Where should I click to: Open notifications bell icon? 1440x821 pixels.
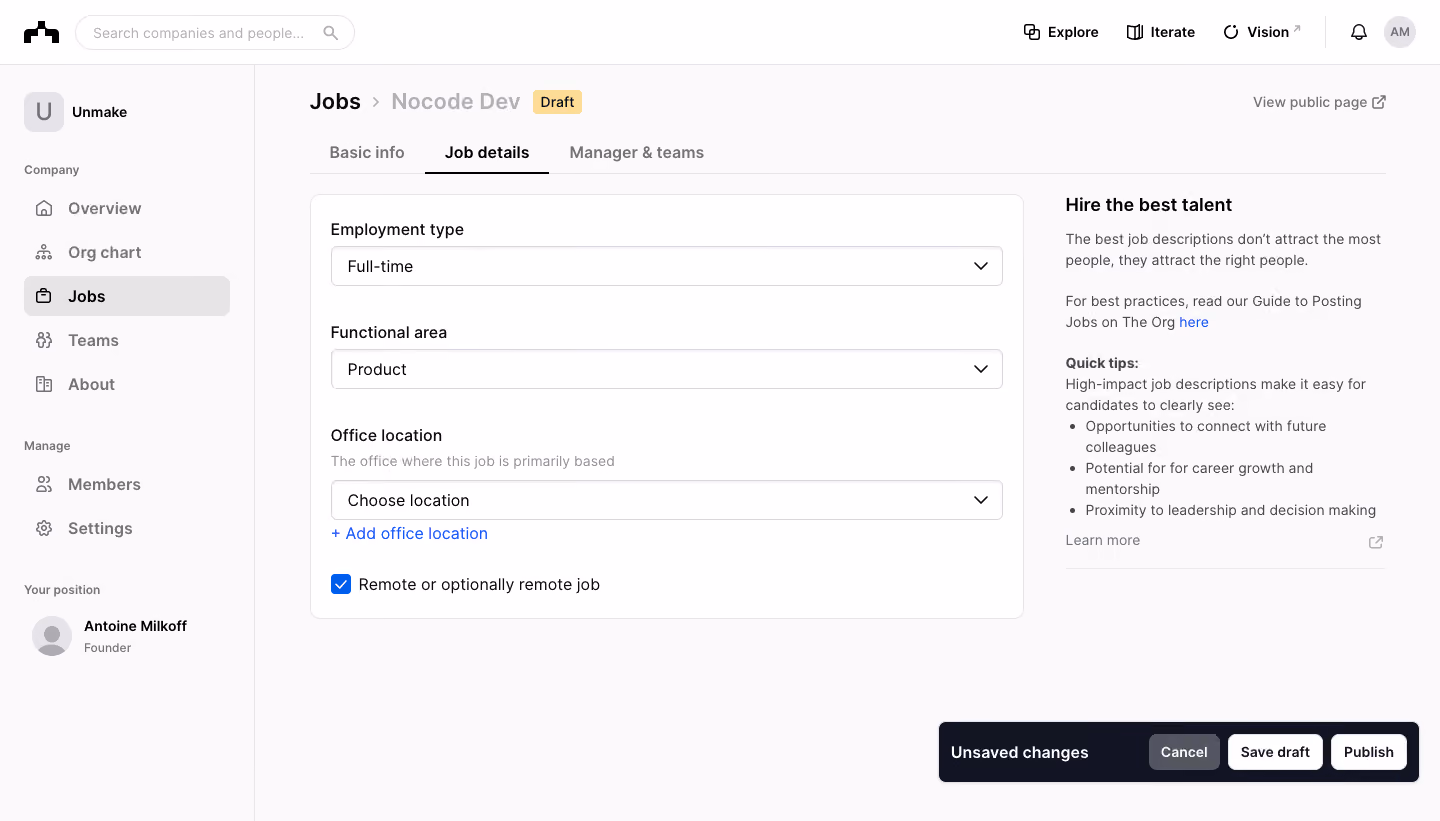click(x=1358, y=32)
